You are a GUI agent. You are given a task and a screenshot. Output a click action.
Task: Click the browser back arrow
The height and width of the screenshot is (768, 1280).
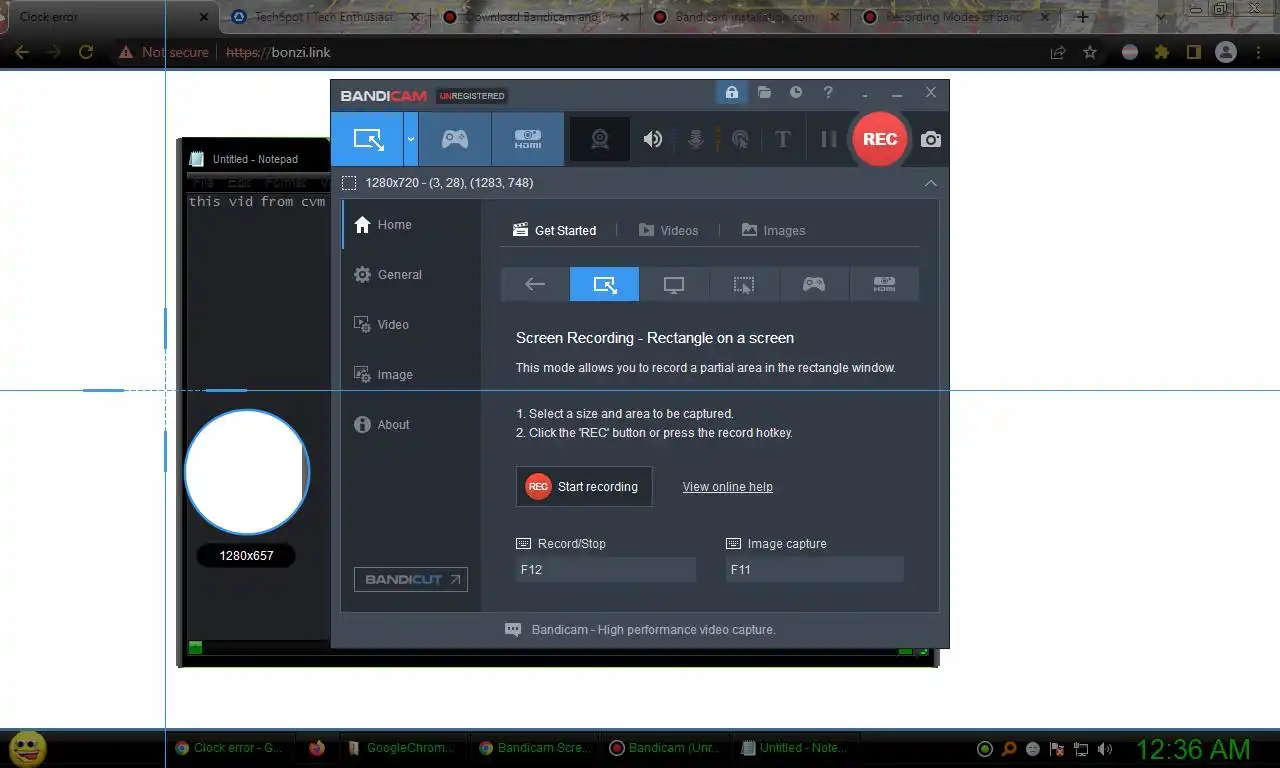[22, 52]
